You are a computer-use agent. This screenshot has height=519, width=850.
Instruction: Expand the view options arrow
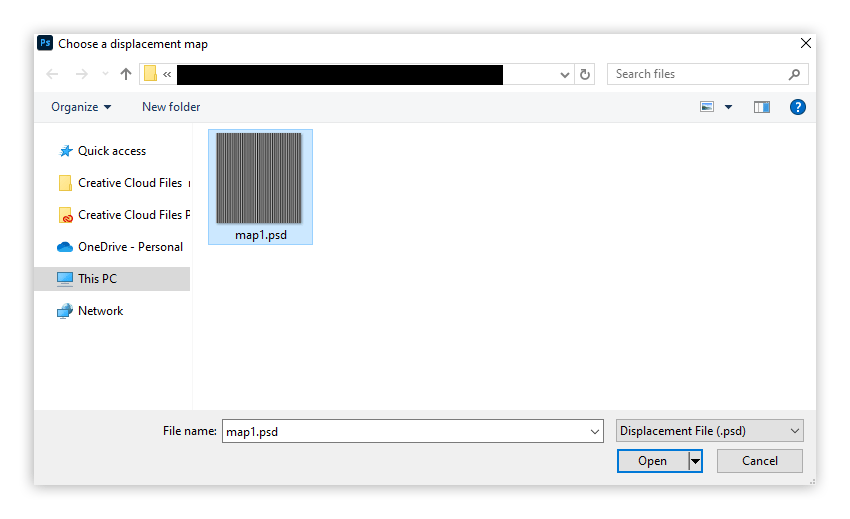point(729,107)
